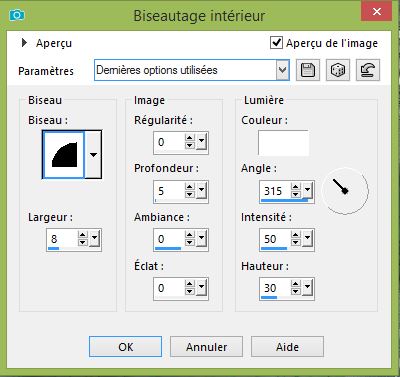Open the Intensité slider popup arrow

[307, 238]
